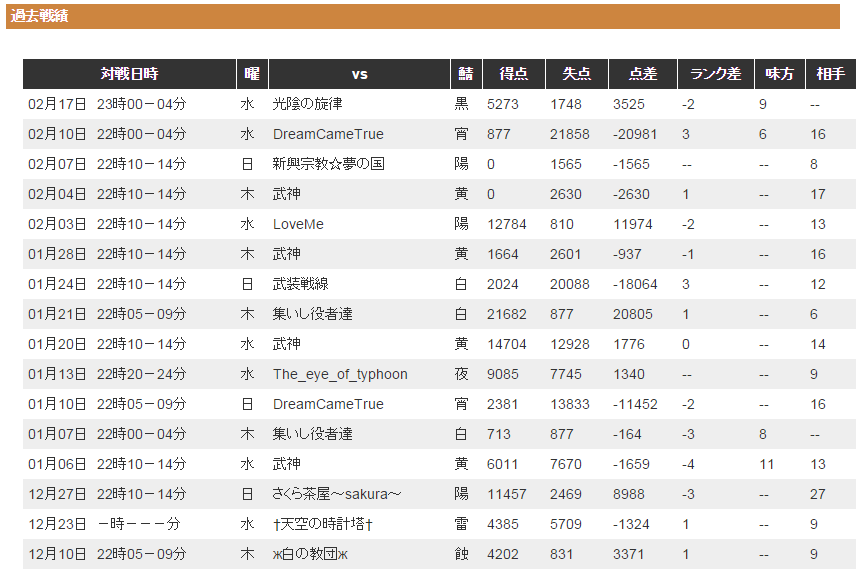Click the 過去戦績 section title
The width and height of the screenshot is (863, 578).
coord(39,16)
